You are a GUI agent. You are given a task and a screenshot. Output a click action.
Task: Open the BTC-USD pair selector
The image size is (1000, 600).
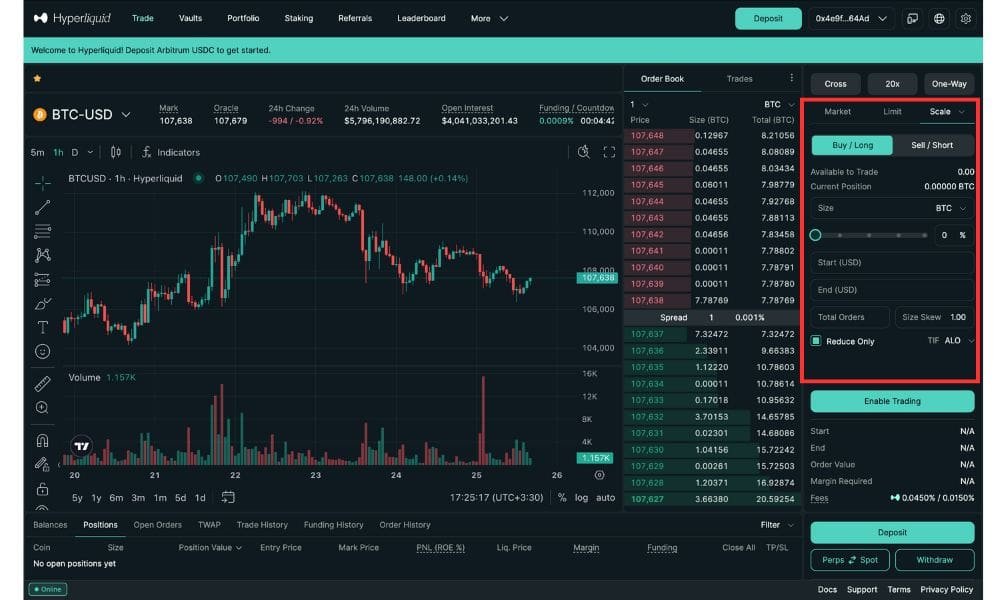pos(82,115)
